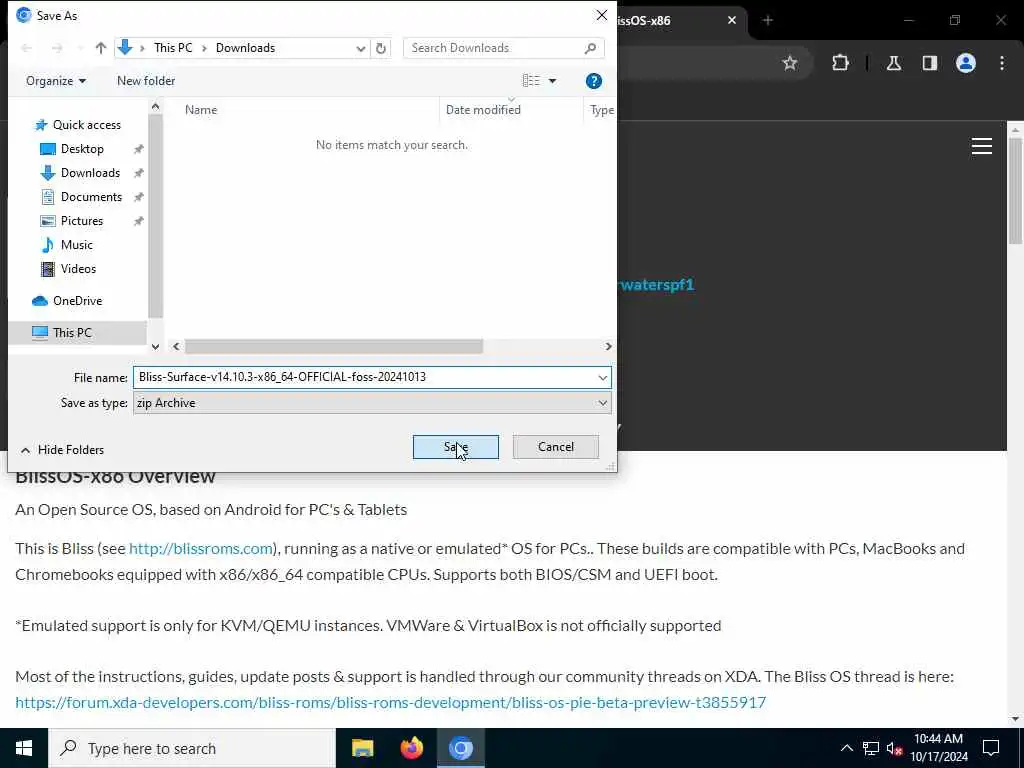
Task: Click the search magnifier in Search Downloads
Action: (590, 48)
